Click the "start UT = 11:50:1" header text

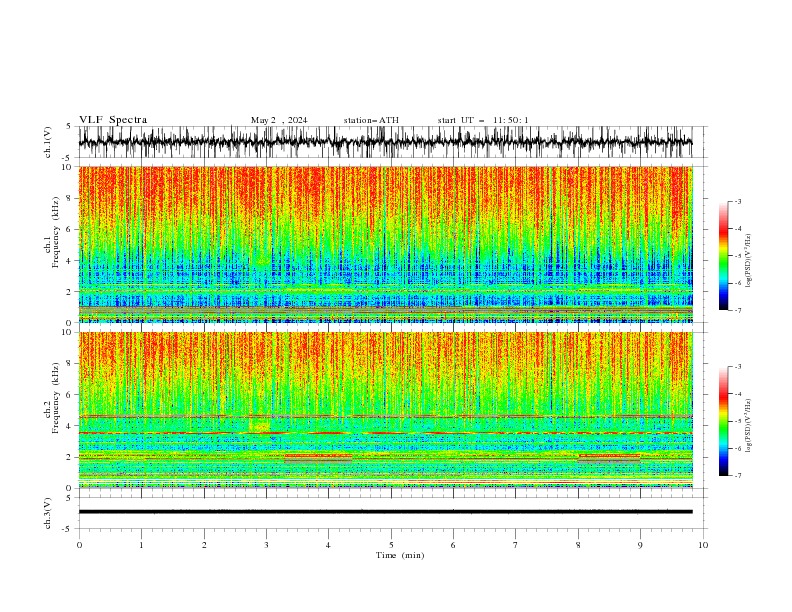coord(483,120)
